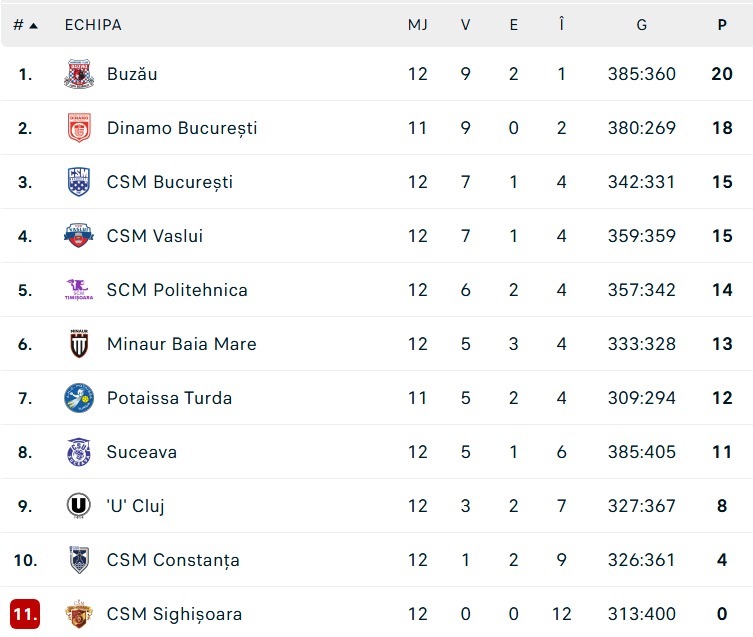
Task: Click the ECHIPA column header
Action: tap(93, 24)
